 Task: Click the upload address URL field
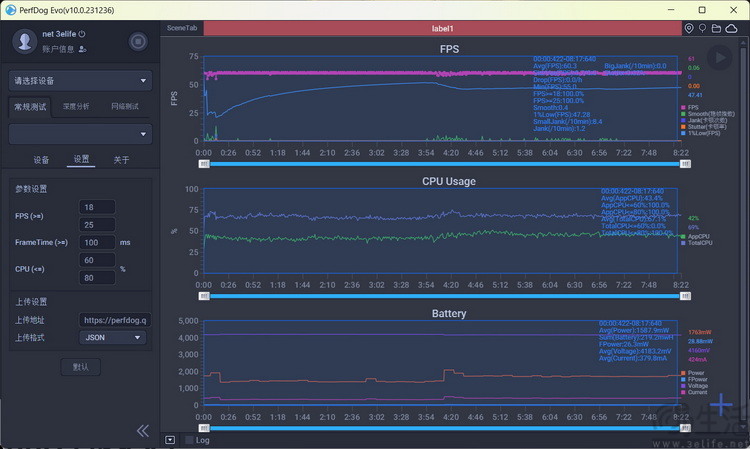click(x=115, y=320)
